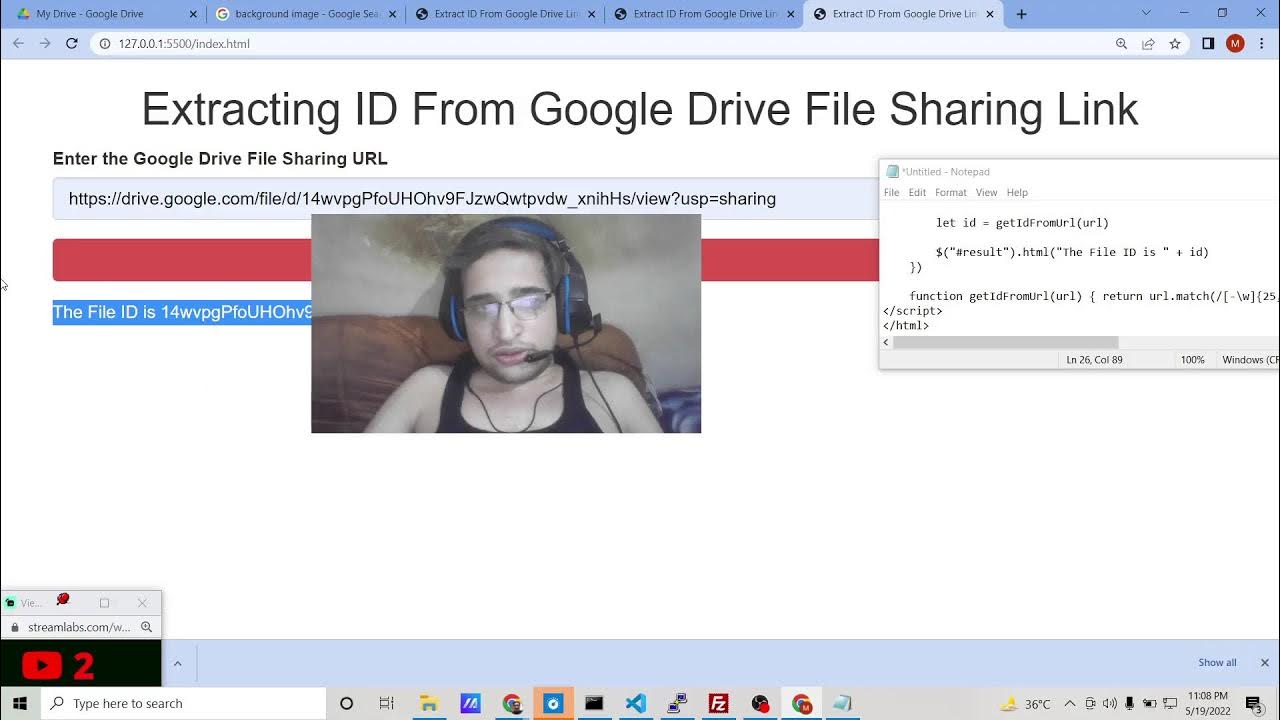This screenshot has width=1280, height=720.
Task: Open File Explorer from taskbar
Action: tap(429, 704)
